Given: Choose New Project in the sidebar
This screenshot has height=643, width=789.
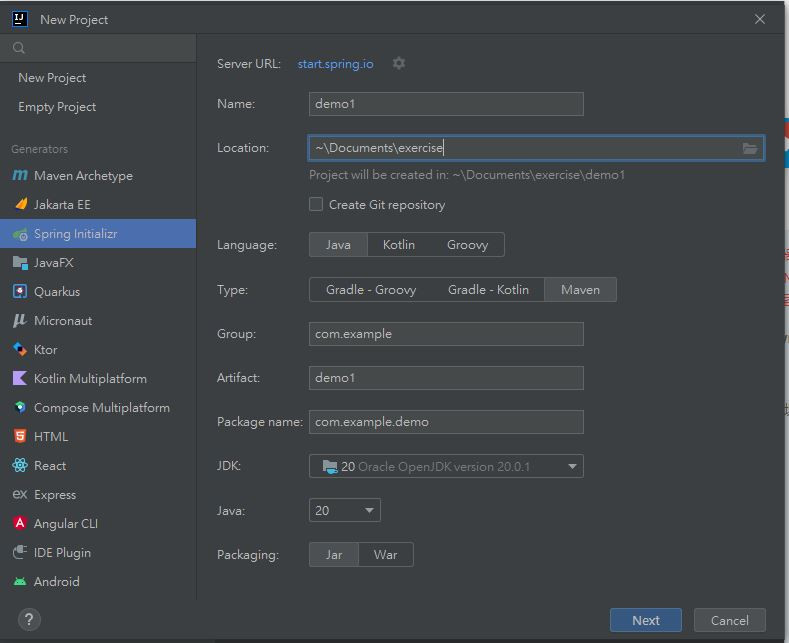Looking at the screenshot, I should (52, 78).
